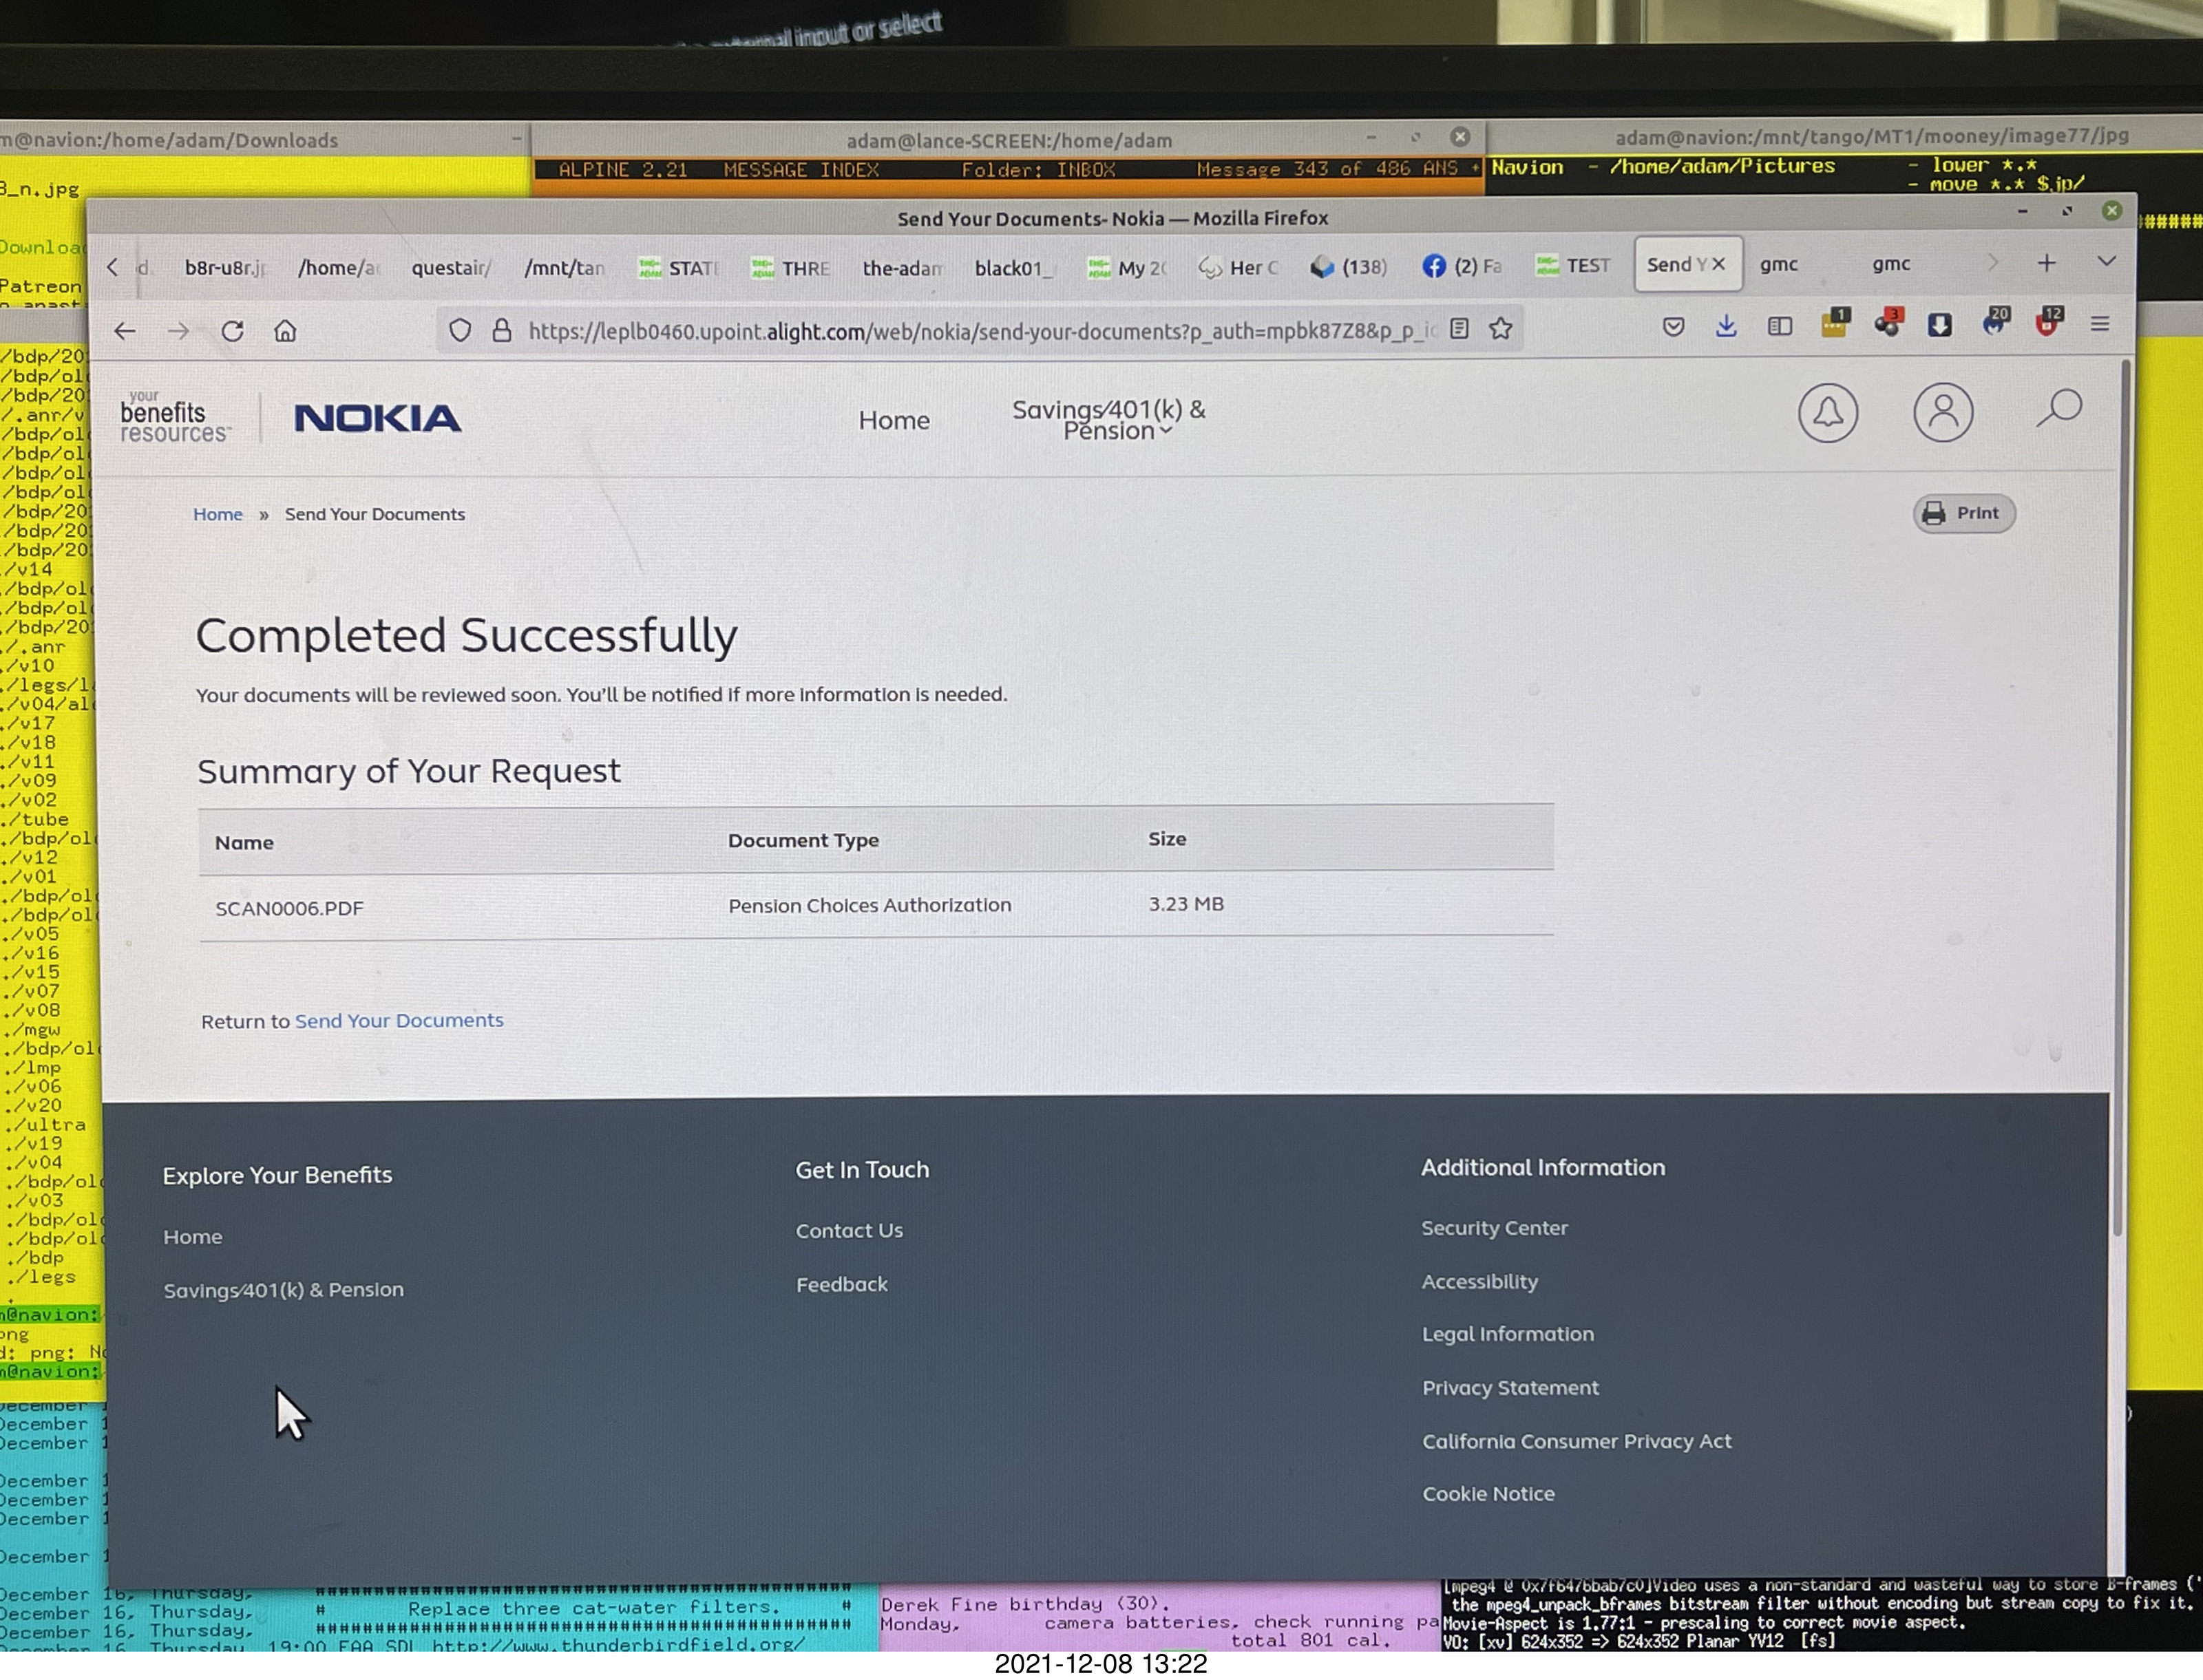Switch to the Her C tab
Viewport: 2203px width, 1680px height.
1239,267
